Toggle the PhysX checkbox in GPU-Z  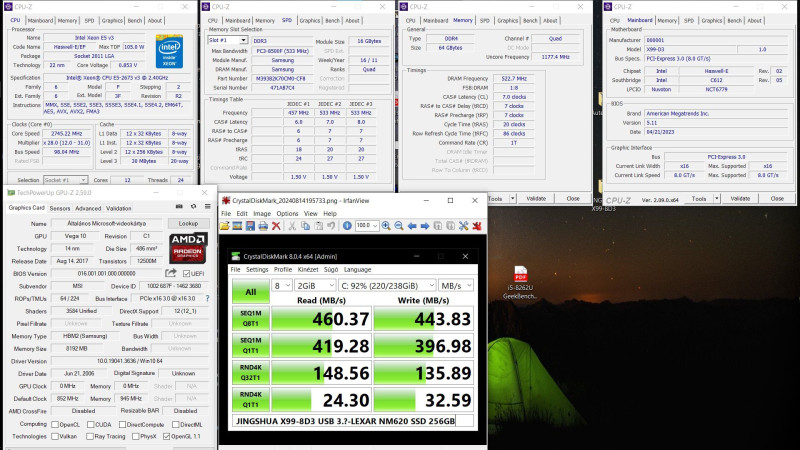[136, 436]
